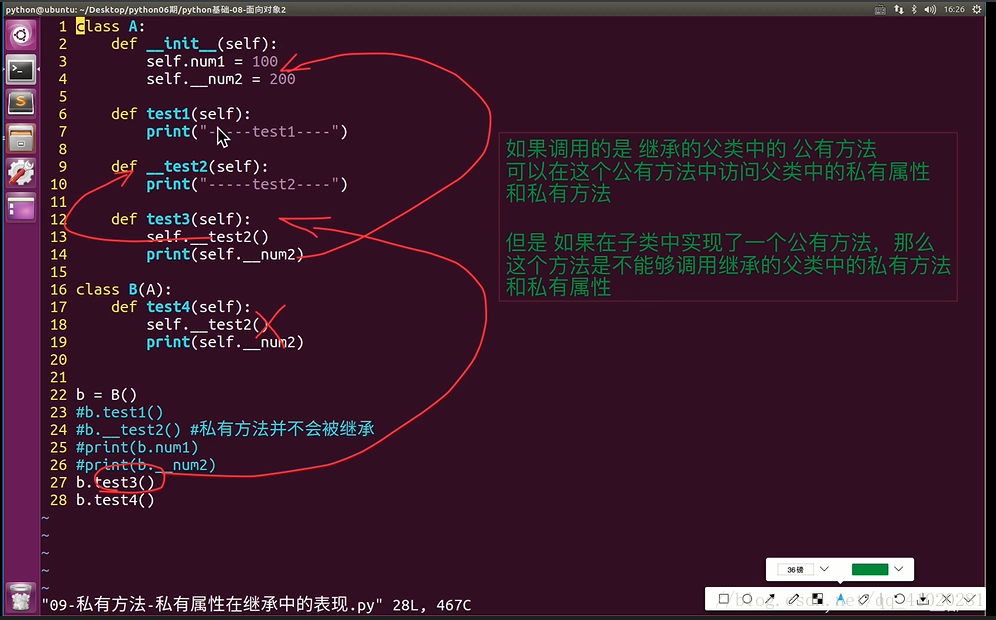
Task: Click the green note starting with 但是
Action: click(x=728, y=265)
